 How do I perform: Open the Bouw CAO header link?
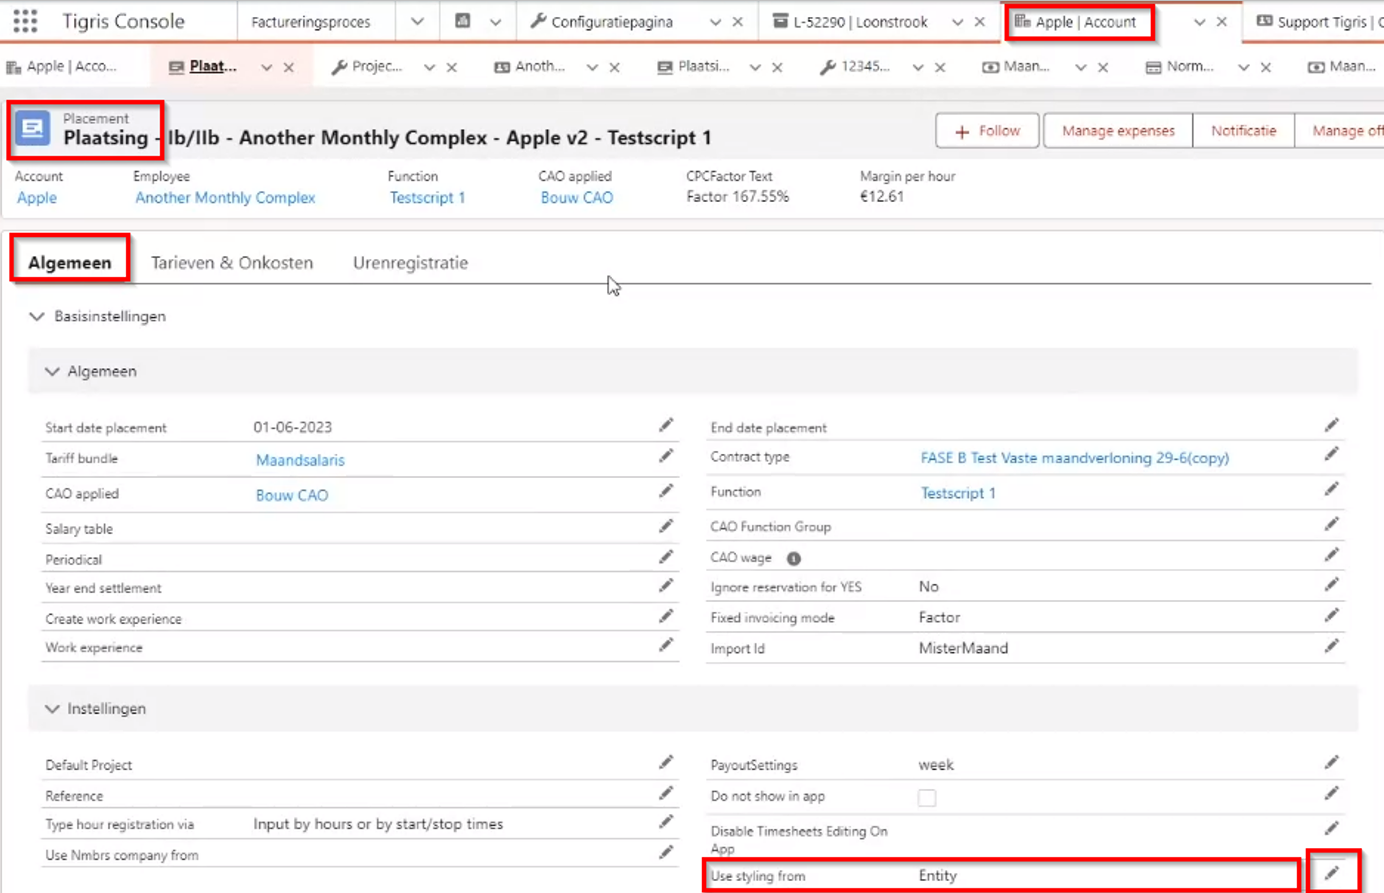pyautogui.click(x=577, y=198)
